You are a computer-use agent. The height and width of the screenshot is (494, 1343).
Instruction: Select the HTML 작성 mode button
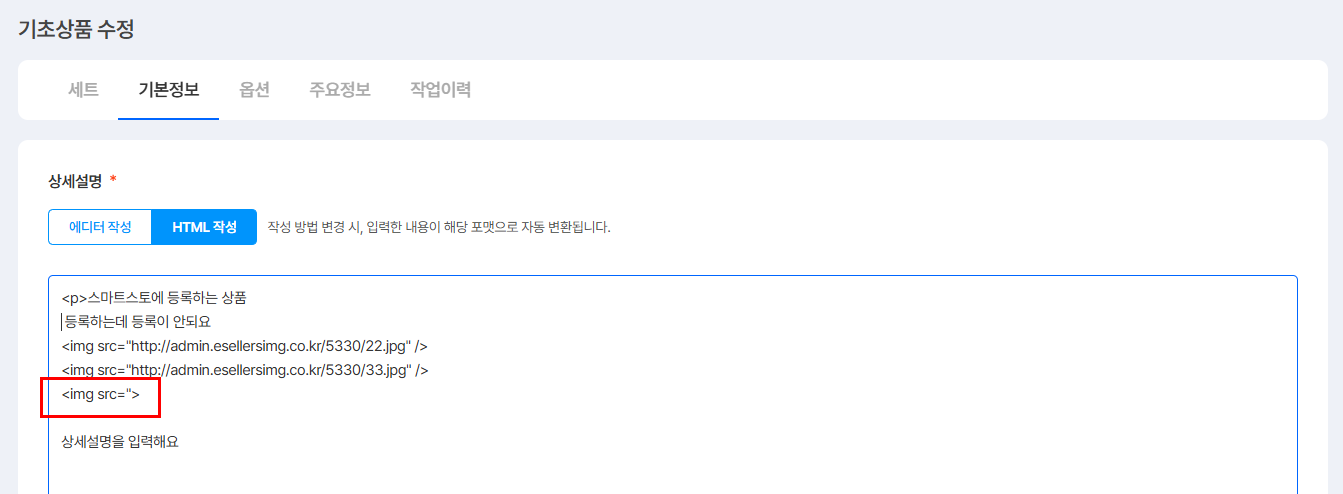(204, 227)
